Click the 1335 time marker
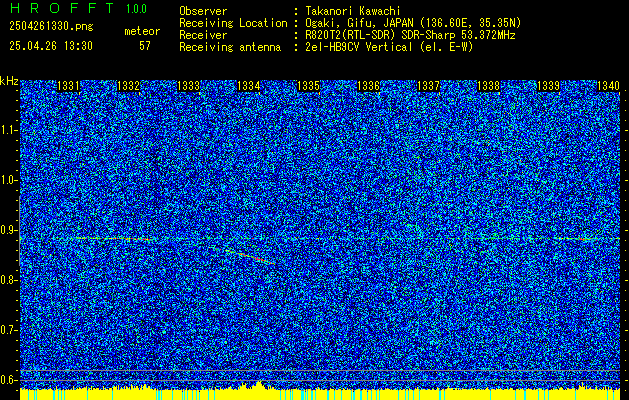 [308, 86]
